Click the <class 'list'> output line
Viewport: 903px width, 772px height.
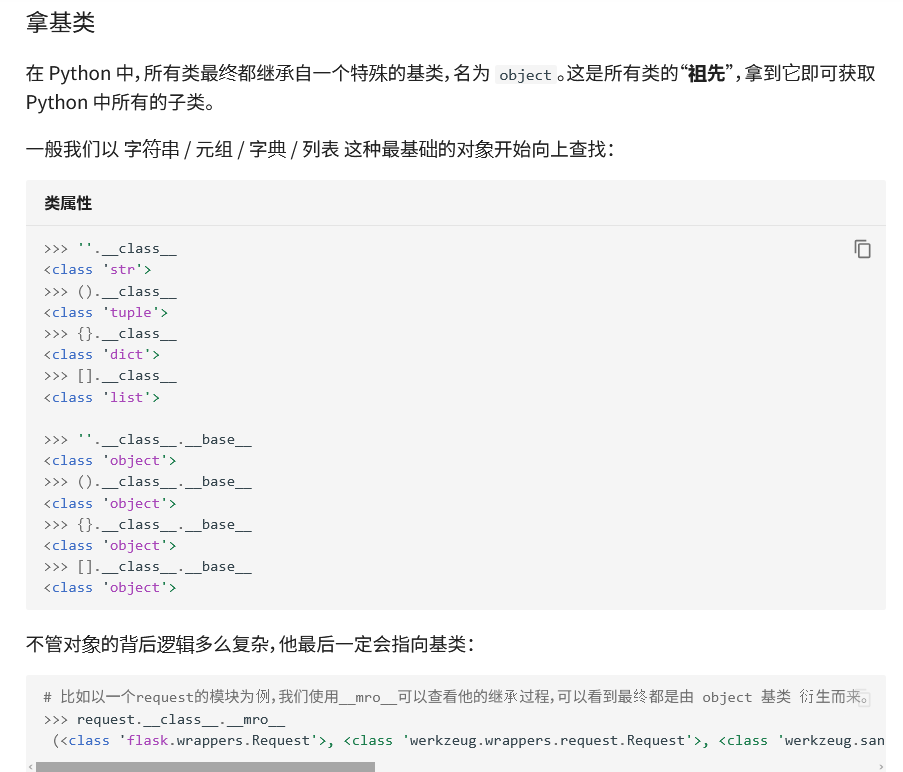[x=101, y=397]
